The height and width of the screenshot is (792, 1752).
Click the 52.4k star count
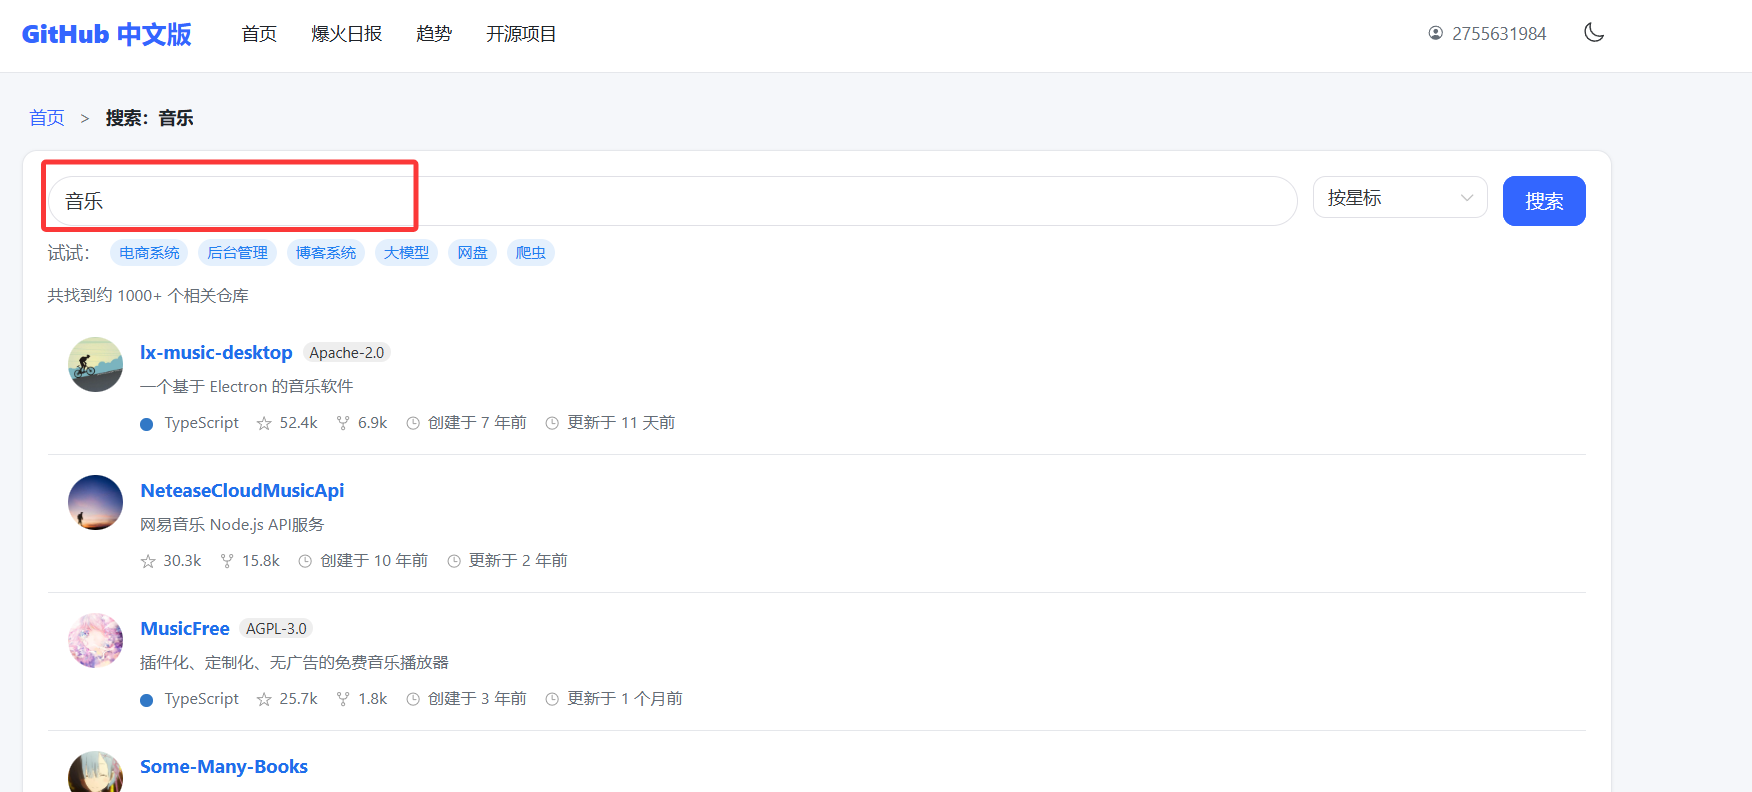(298, 423)
